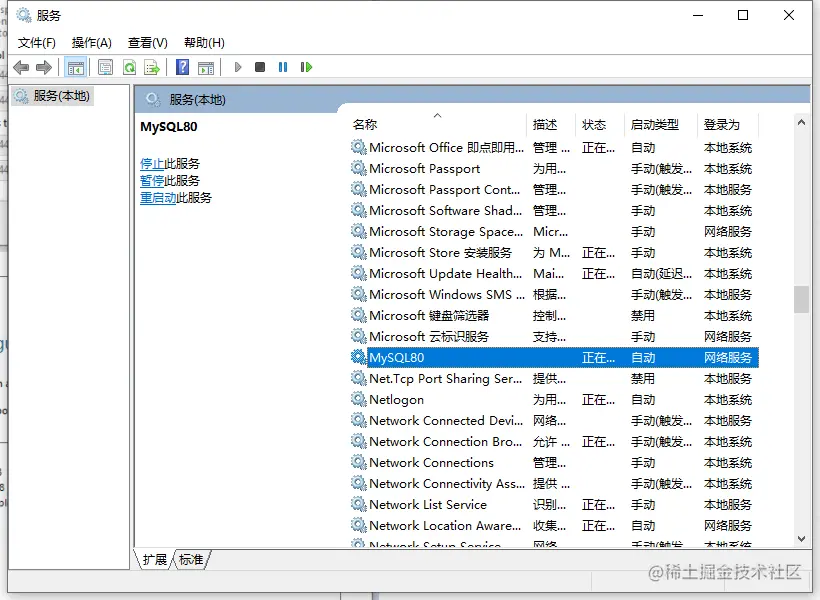Click the gear icon beside Microsoft 键盘筛选器
The height and width of the screenshot is (600, 820).
click(x=358, y=315)
